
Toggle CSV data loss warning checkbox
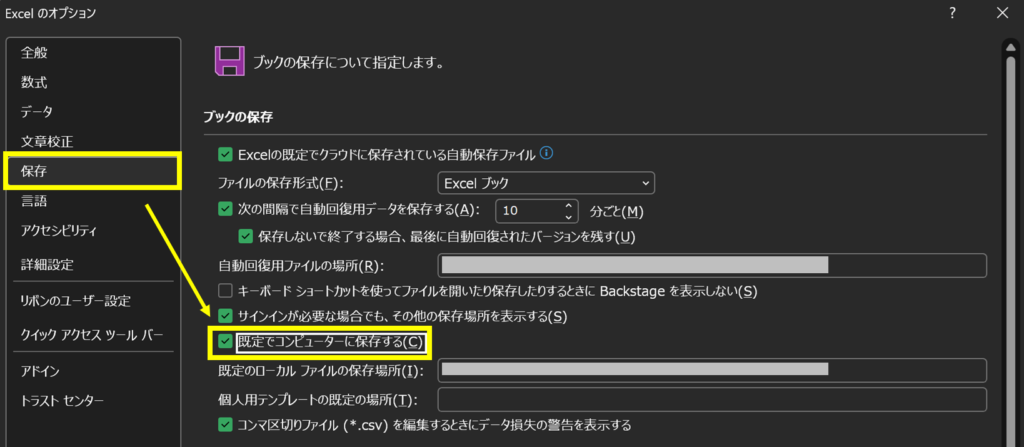click(225, 424)
